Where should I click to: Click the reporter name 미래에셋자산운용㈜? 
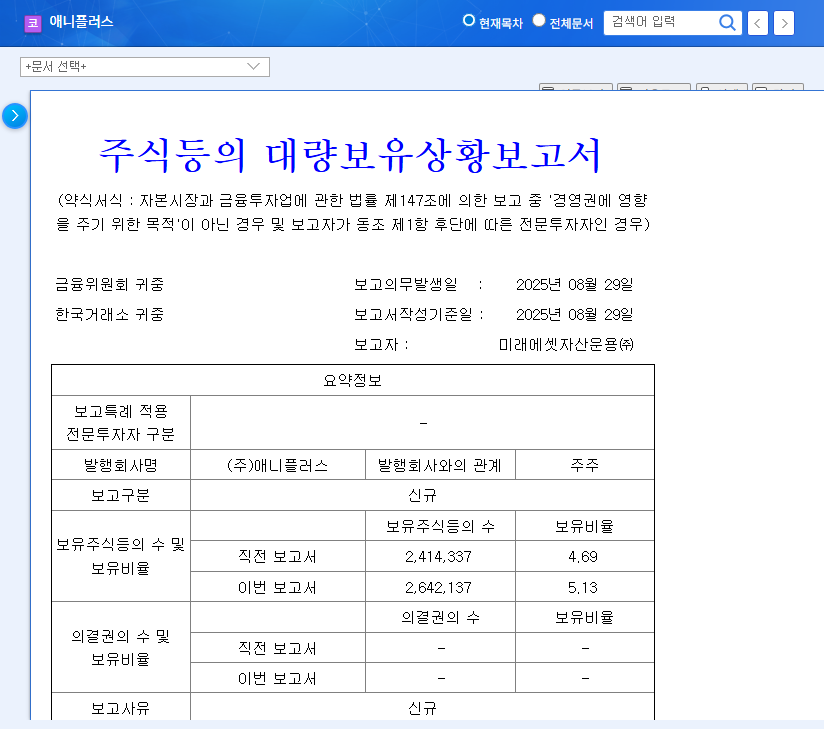point(566,344)
